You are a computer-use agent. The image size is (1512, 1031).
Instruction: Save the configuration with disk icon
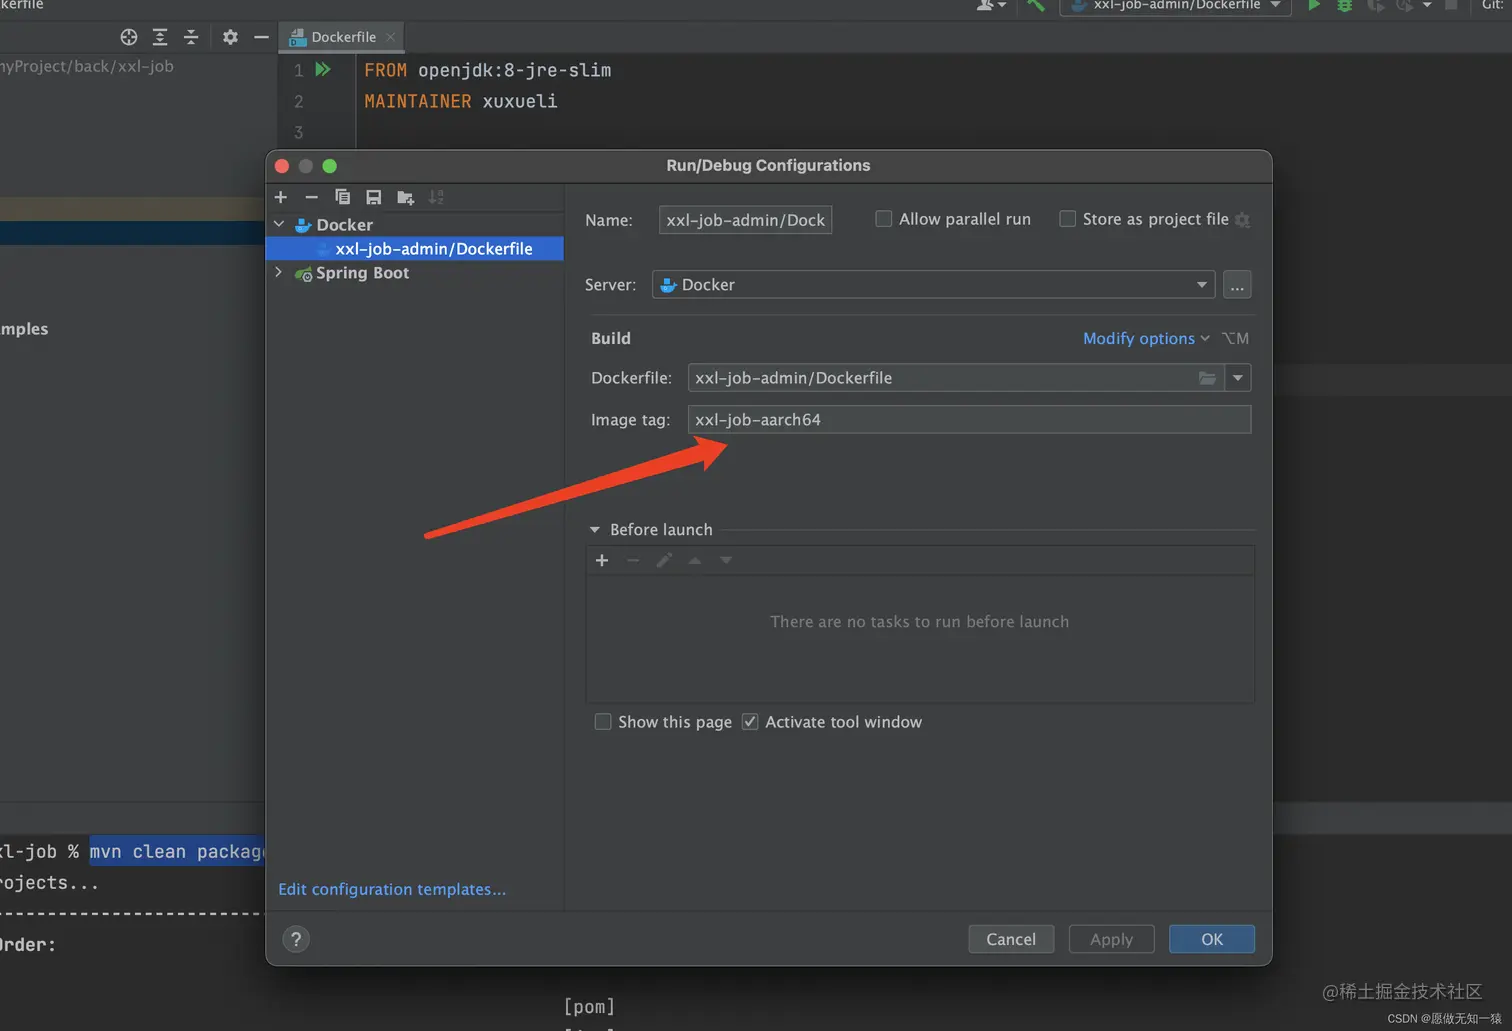pos(374,197)
